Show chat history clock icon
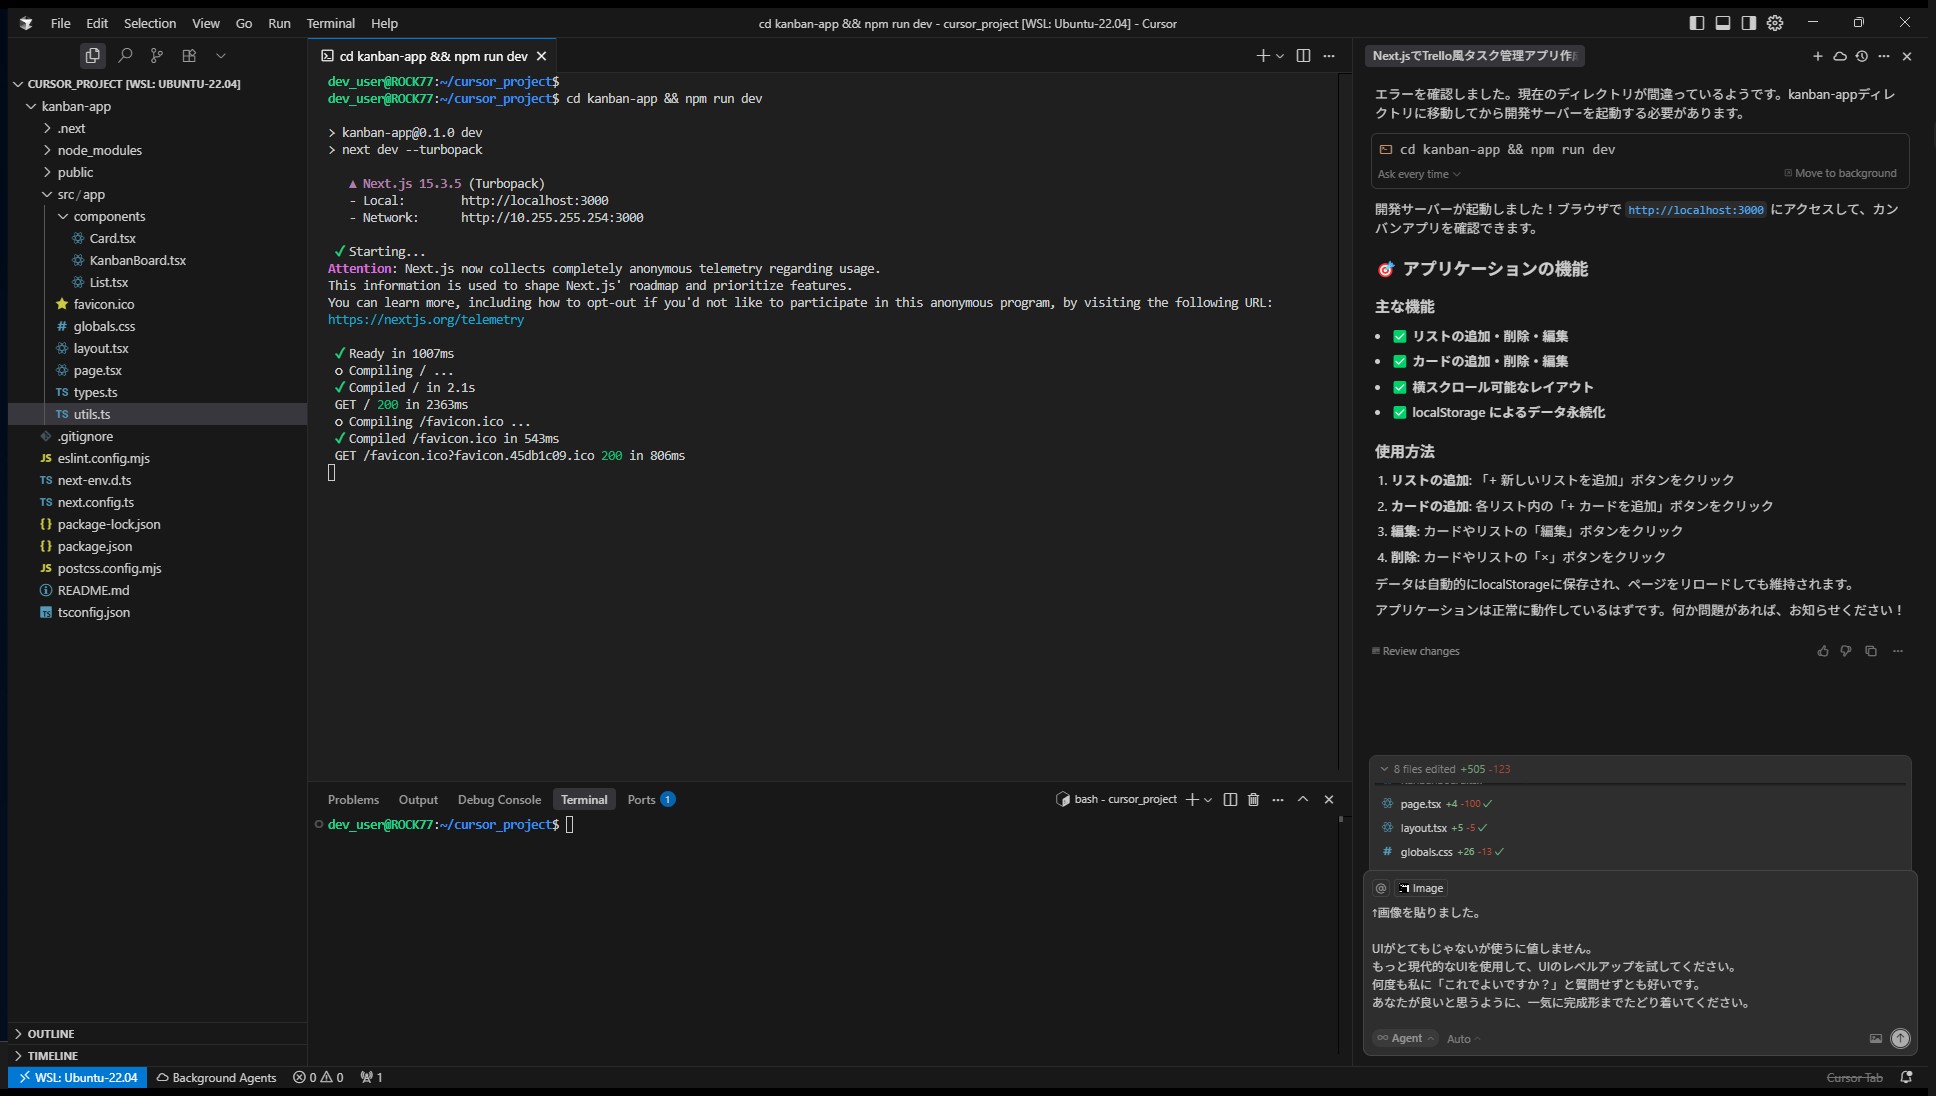Screen dimensions: 1936x1096 (x=1861, y=56)
